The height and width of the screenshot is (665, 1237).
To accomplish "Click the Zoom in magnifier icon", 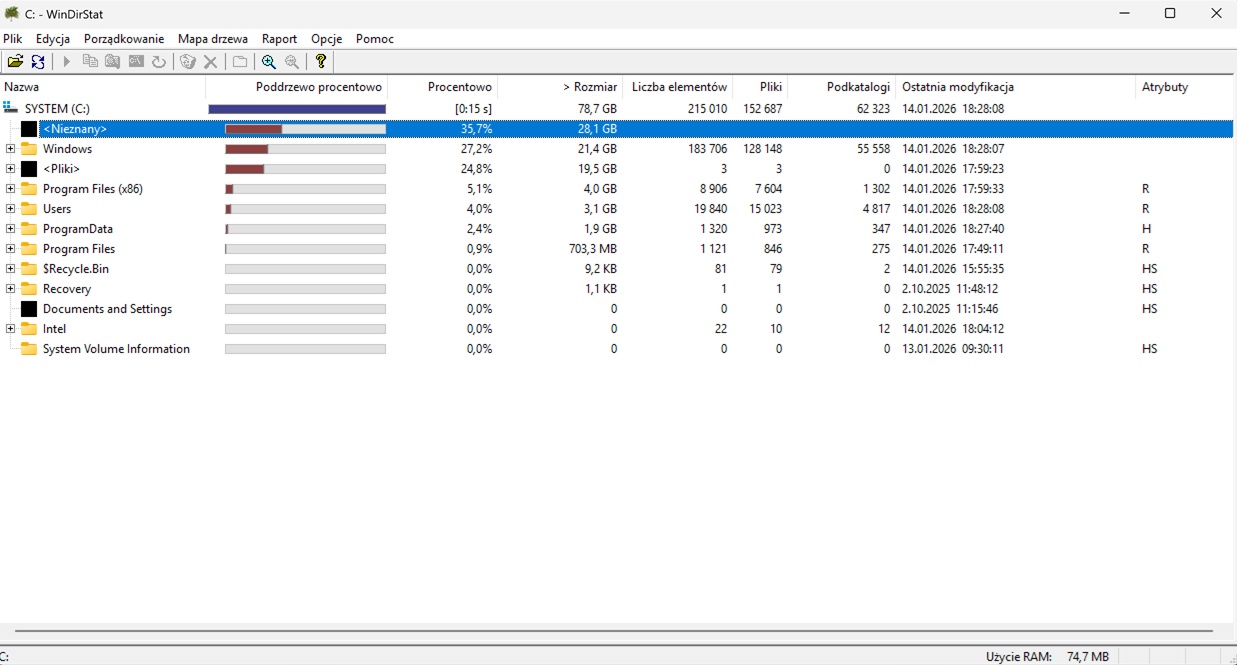I will 269,62.
